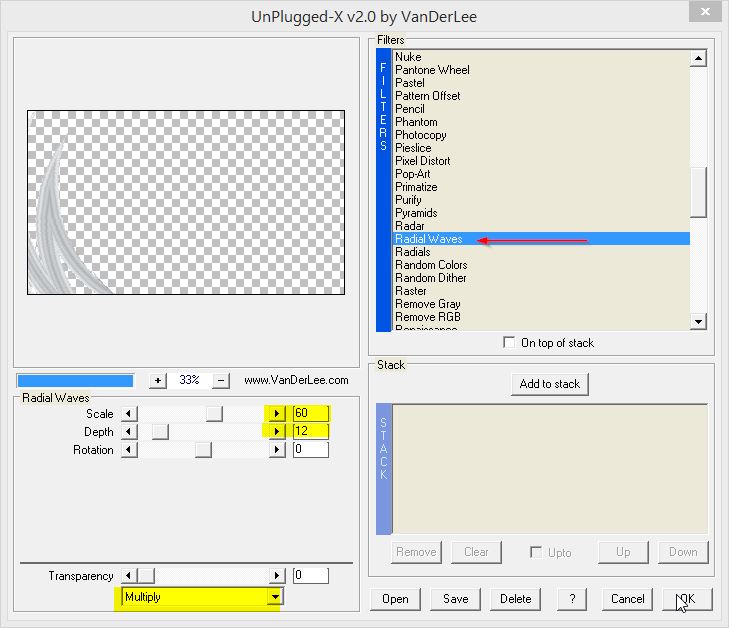Click the www.VanDerLee.com link
This screenshot has width=729, height=628.
coord(296,380)
